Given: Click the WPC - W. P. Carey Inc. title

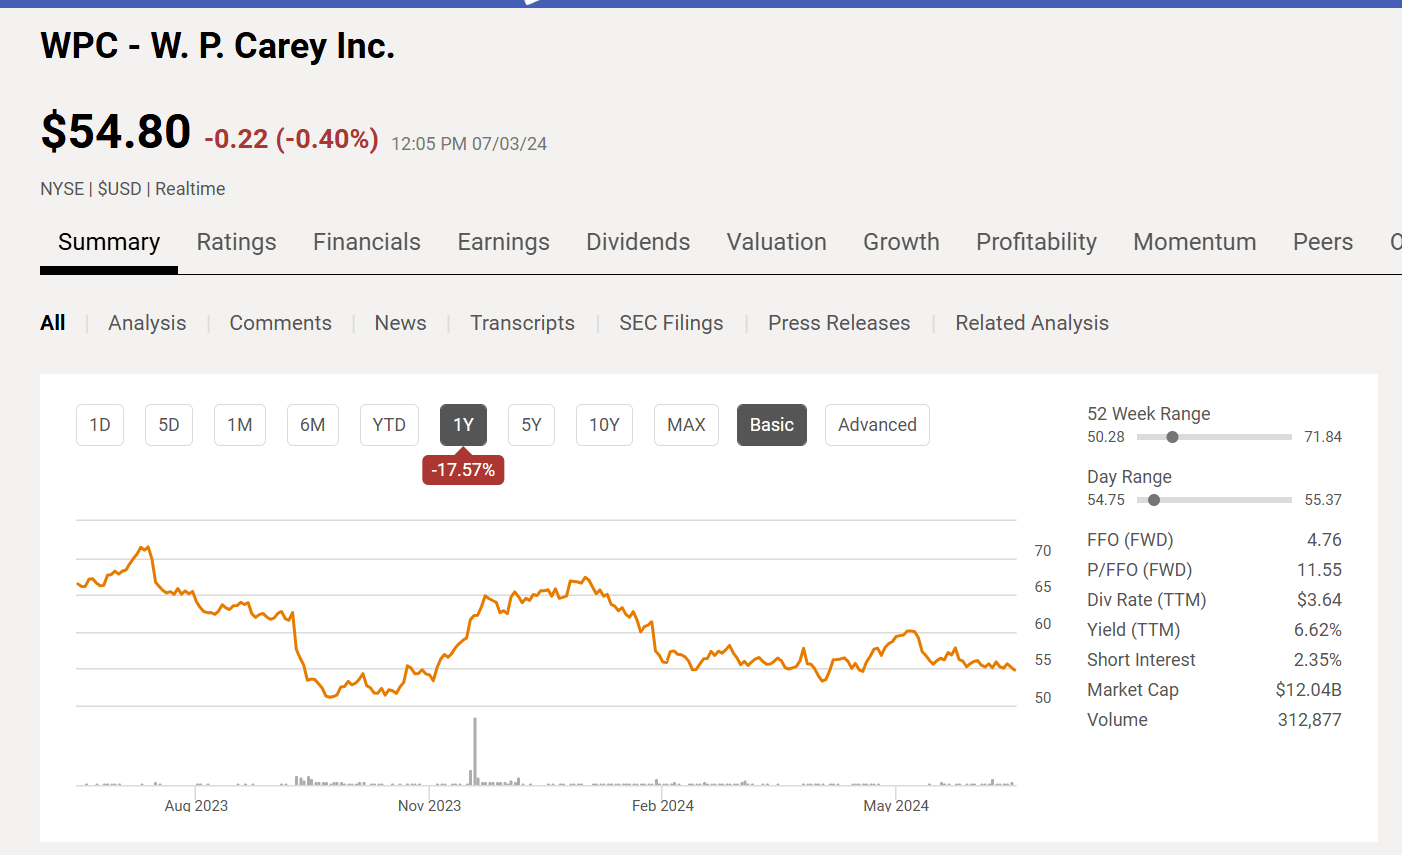Looking at the screenshot, I should [218, 46].
